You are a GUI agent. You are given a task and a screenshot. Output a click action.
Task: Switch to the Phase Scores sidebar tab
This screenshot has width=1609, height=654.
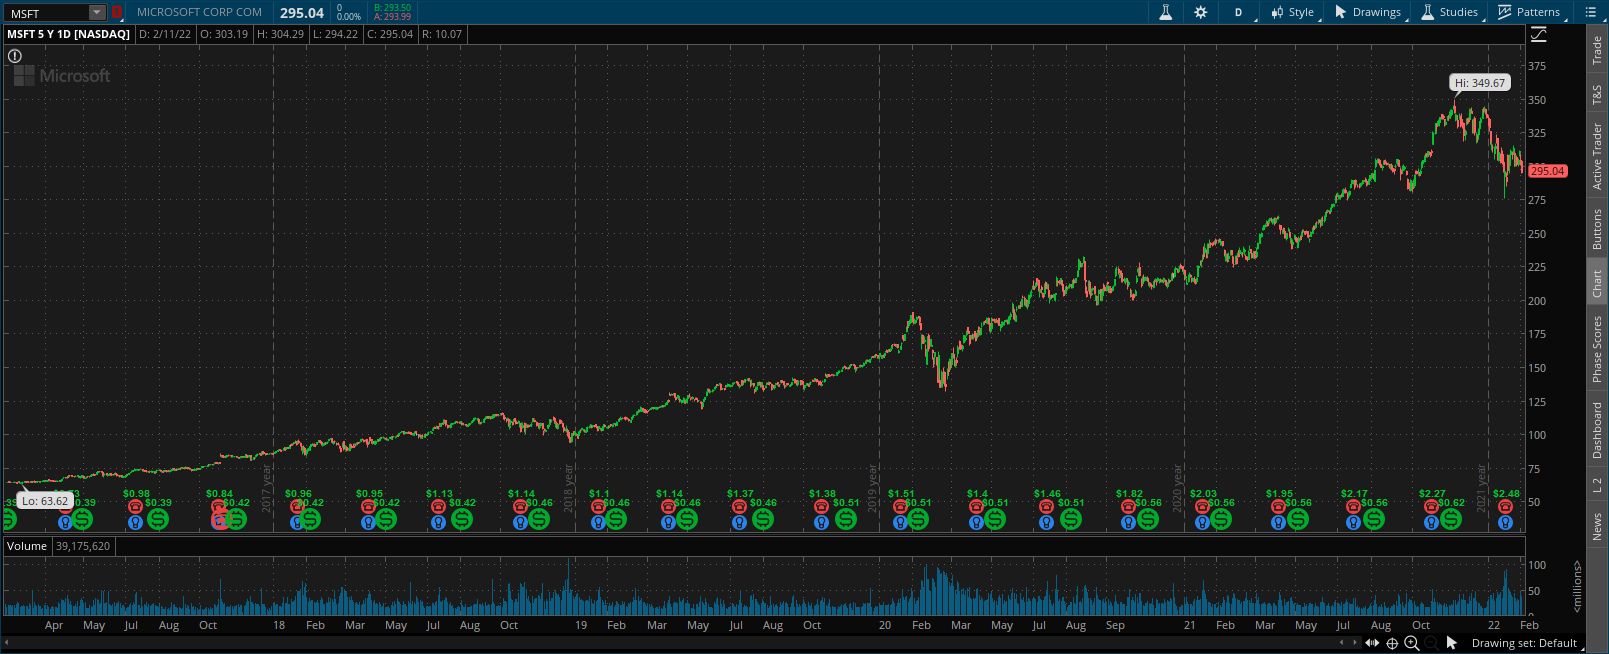[x=1597, y=349]
